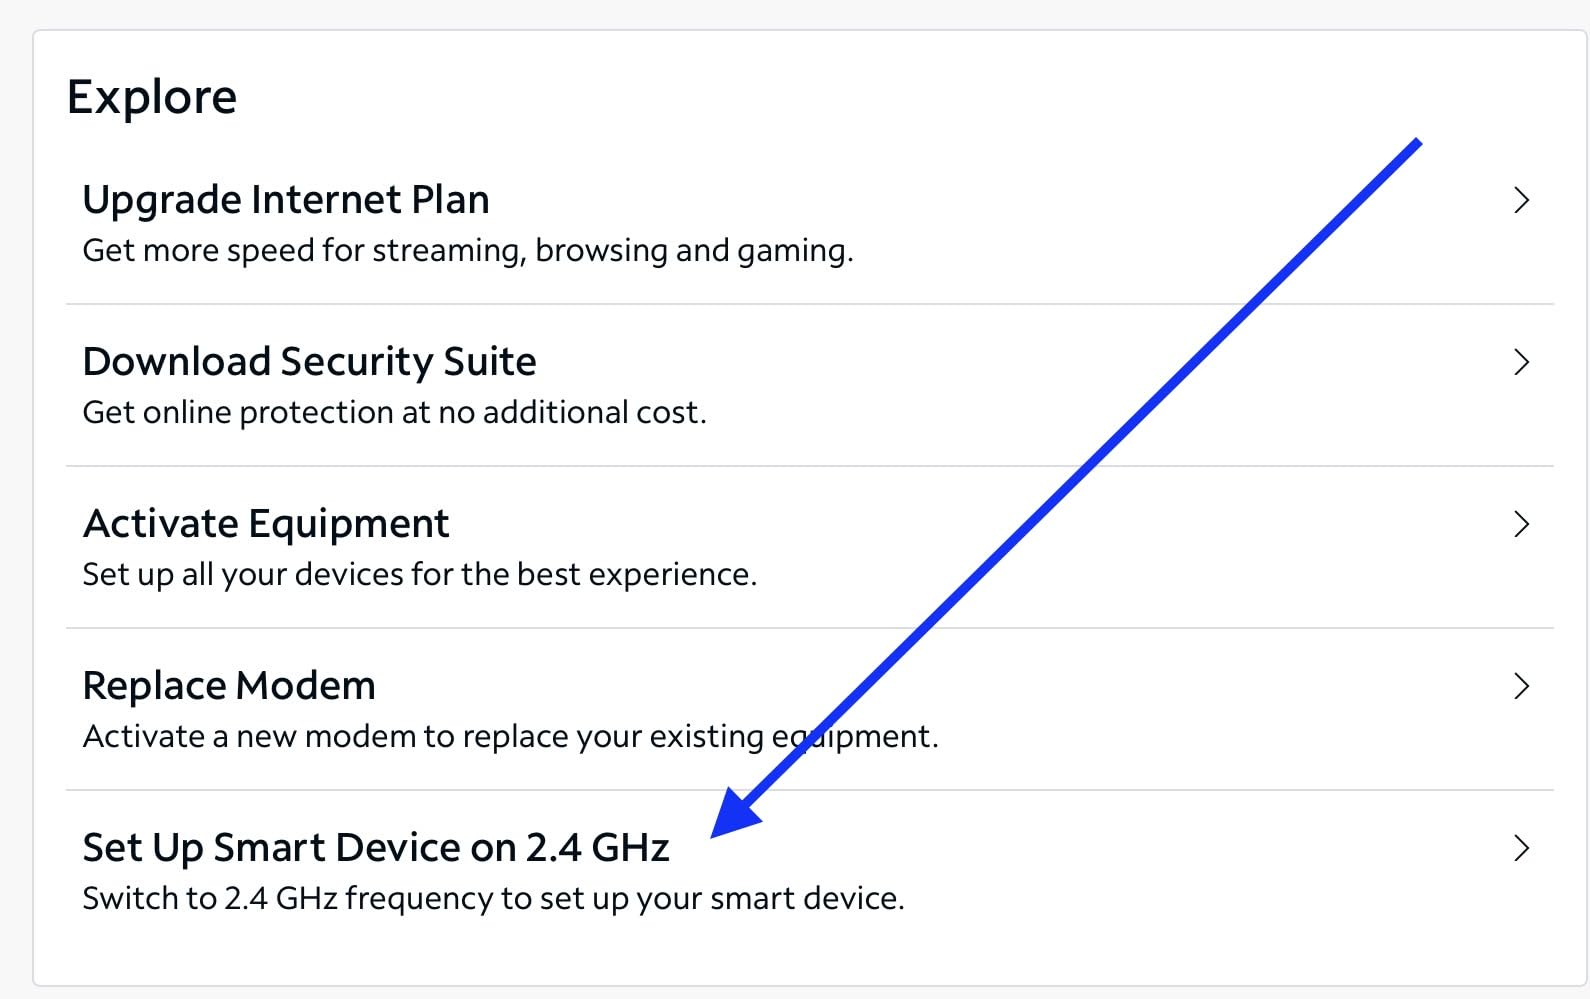Select the Download Security Suite heading
Screen dimensions: 1590x999
tap(309, 362)
